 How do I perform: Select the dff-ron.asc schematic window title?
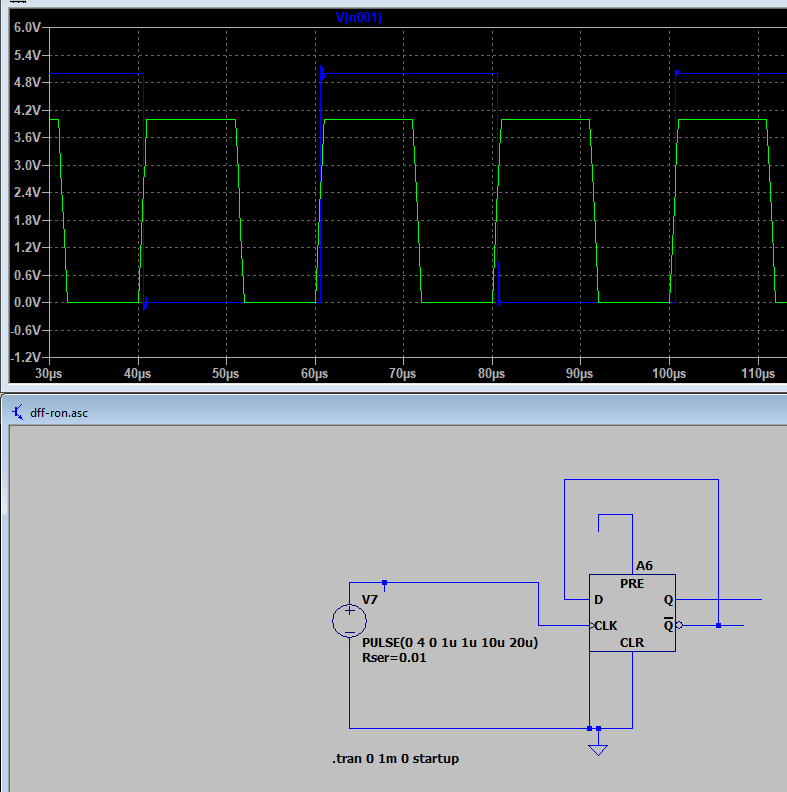[59, 413]
